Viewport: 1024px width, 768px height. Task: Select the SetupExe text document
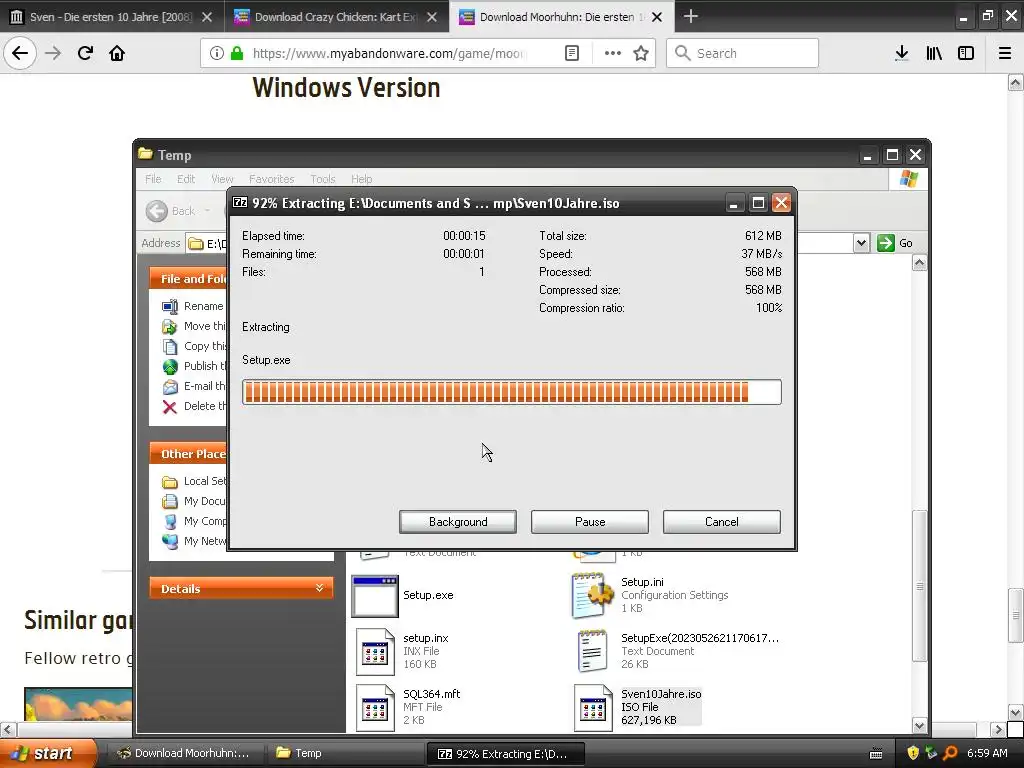[677, 651]
